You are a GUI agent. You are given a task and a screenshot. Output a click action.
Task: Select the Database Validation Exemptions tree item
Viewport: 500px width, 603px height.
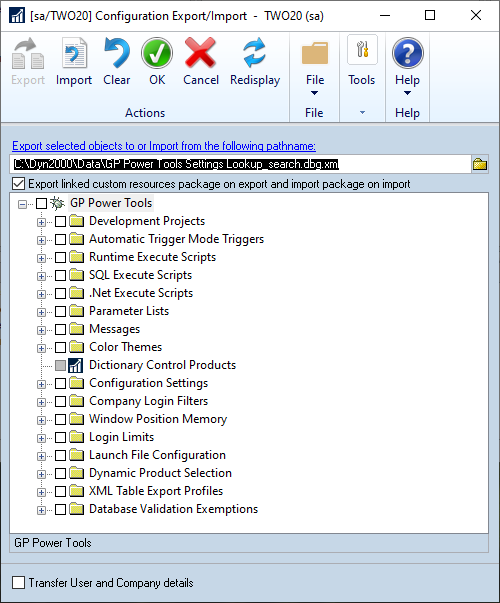pos(173,509)
